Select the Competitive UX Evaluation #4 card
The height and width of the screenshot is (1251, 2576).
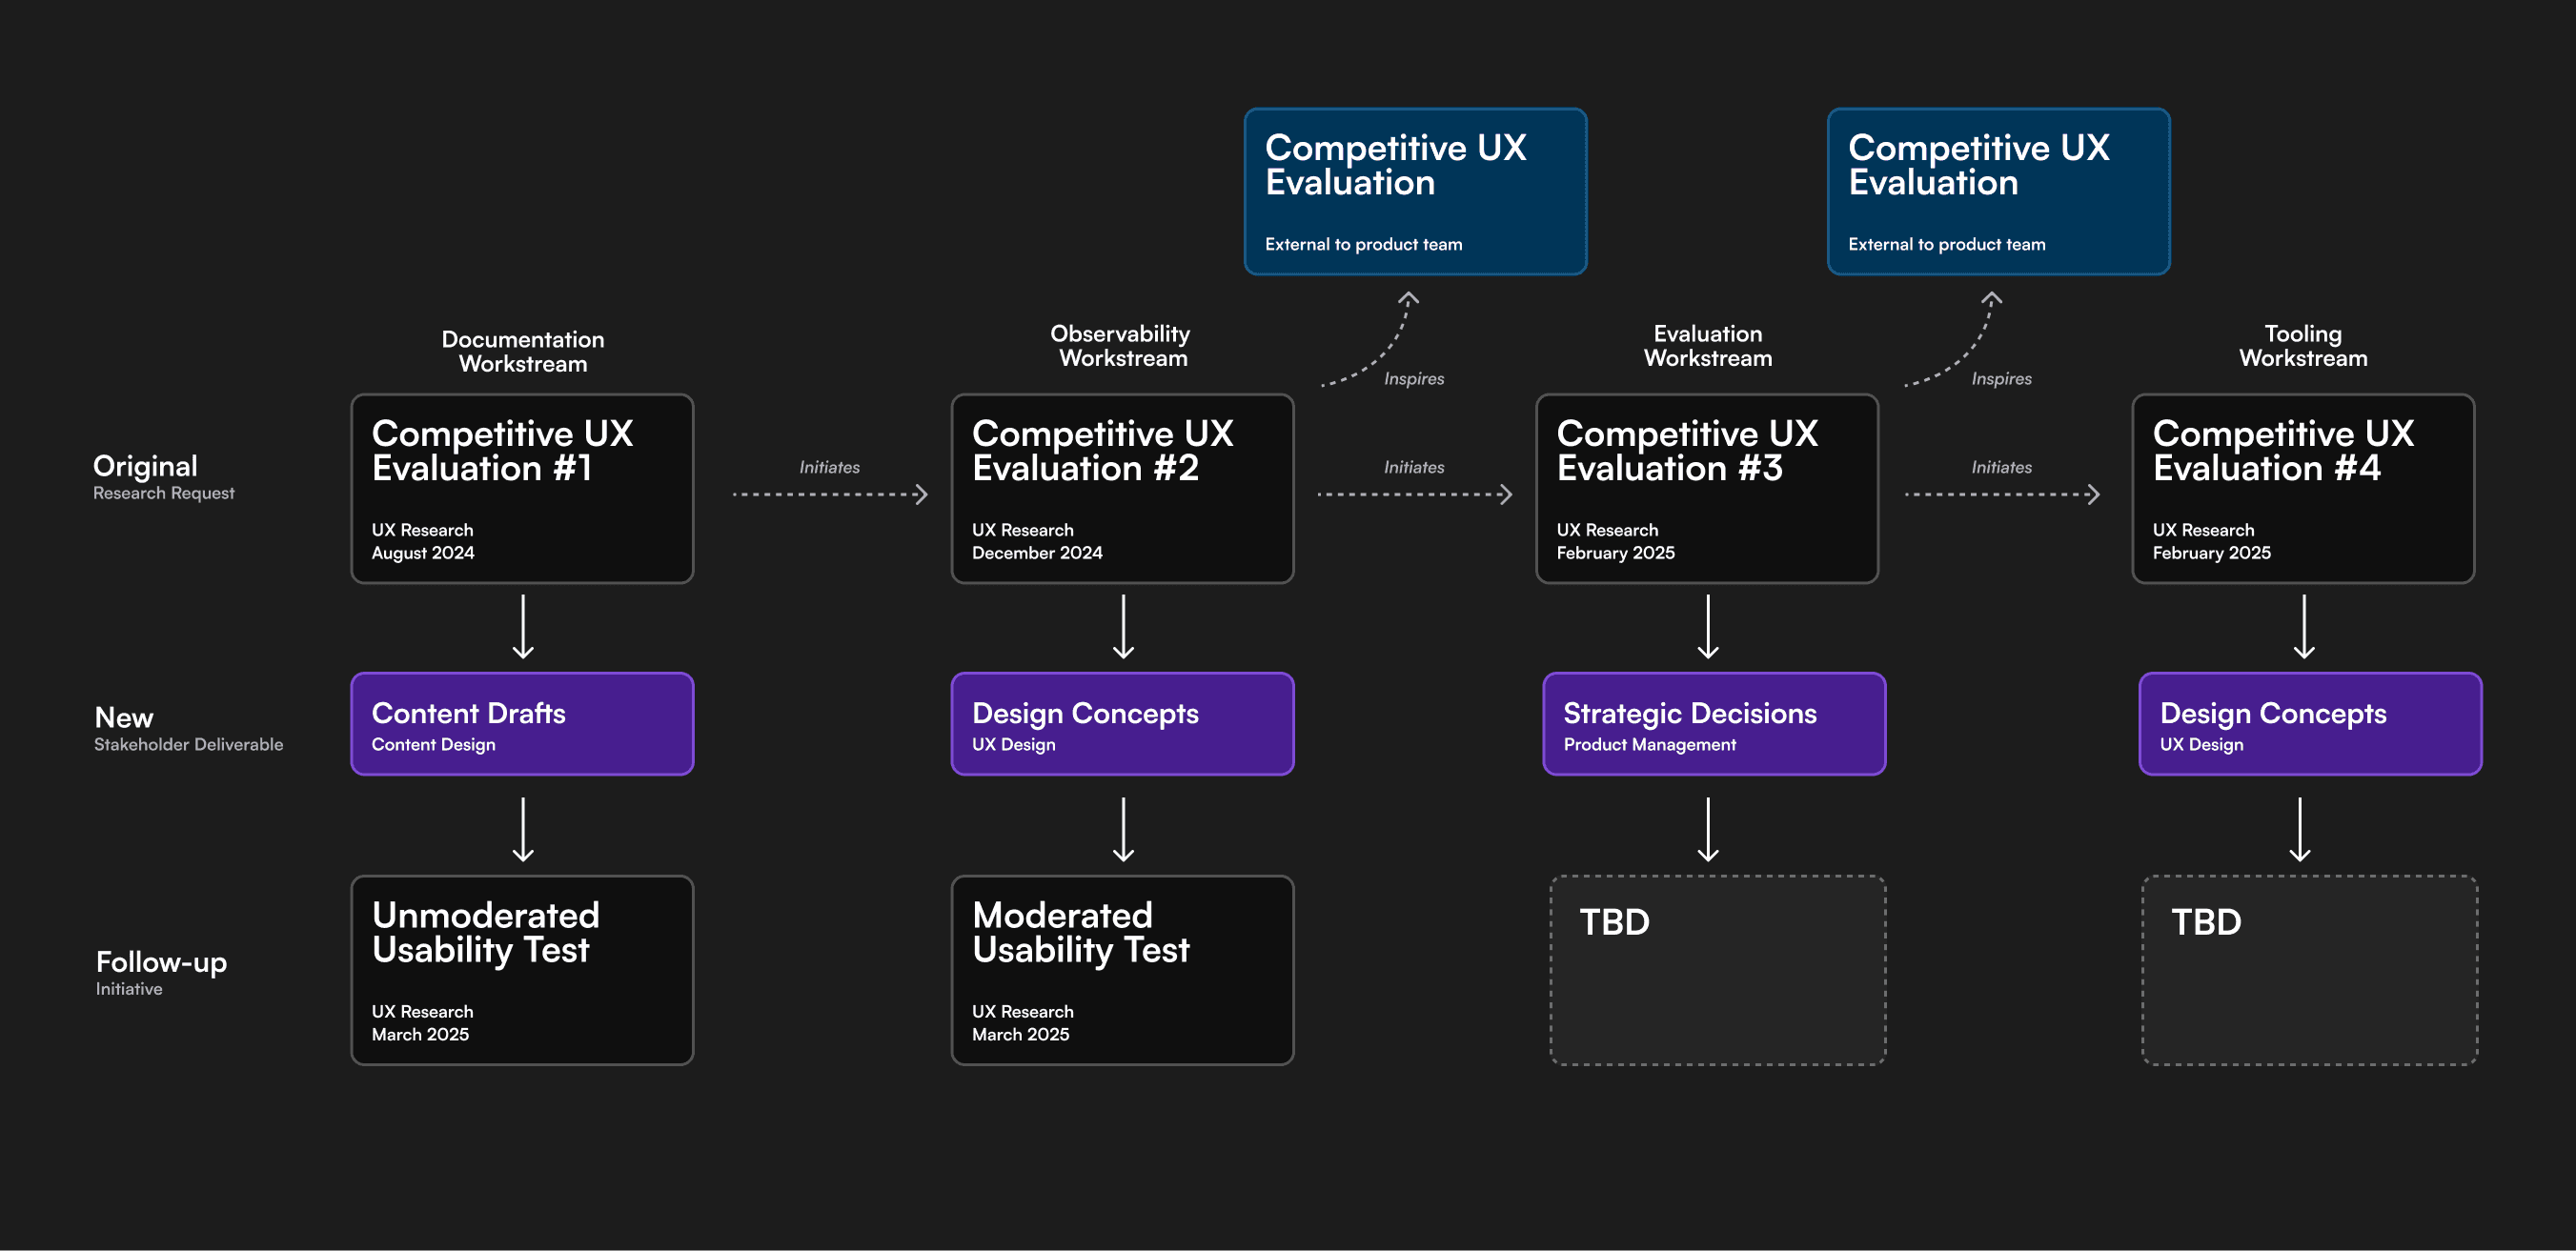2303,488
